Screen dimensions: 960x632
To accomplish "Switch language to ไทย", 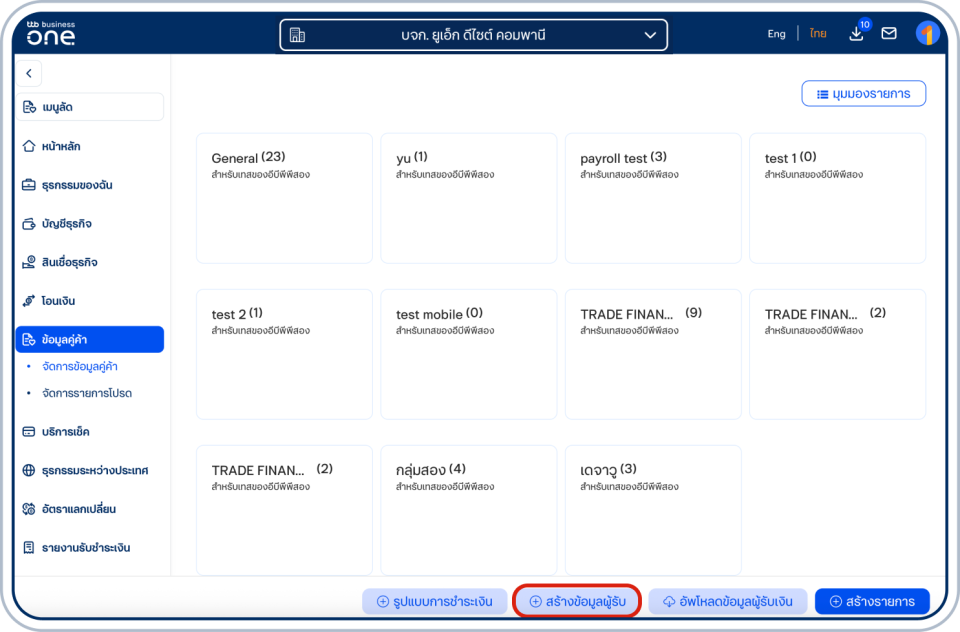I will tap(818, 34).
